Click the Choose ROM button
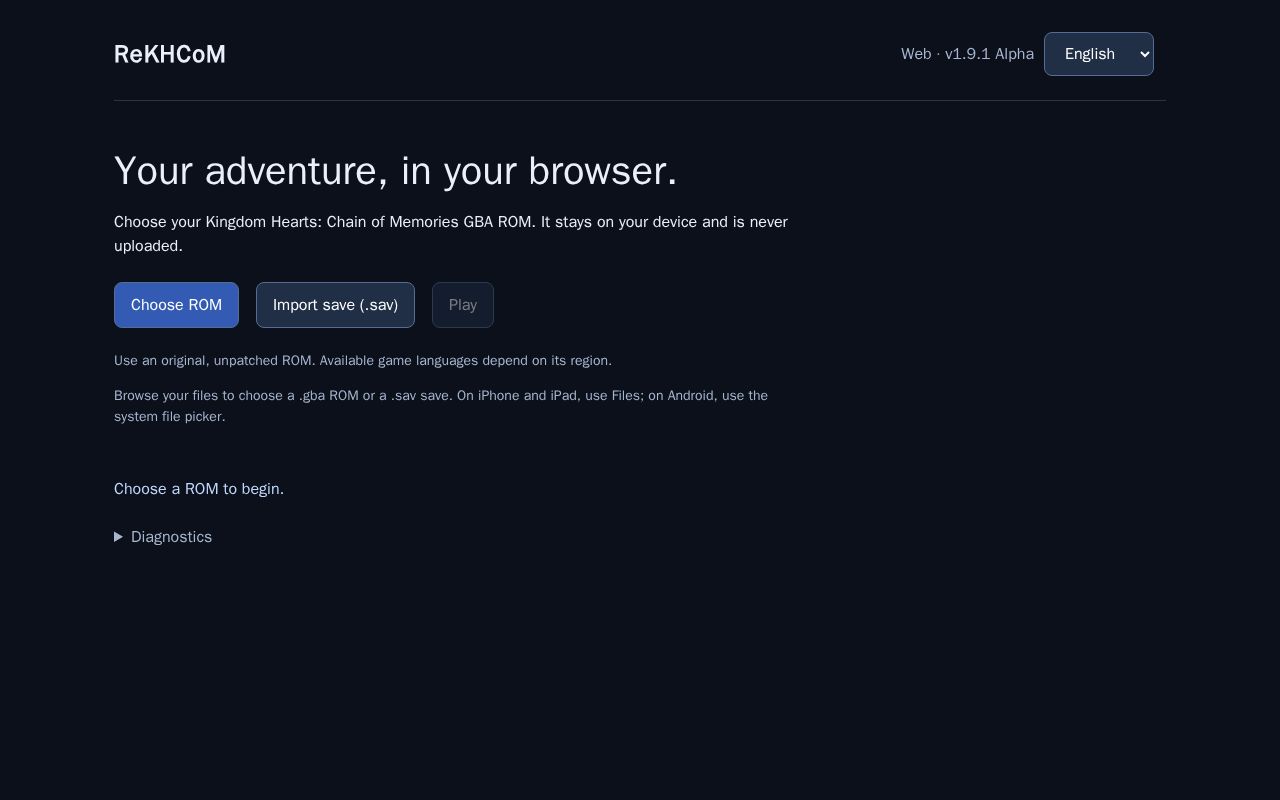 tap(176, 305)
